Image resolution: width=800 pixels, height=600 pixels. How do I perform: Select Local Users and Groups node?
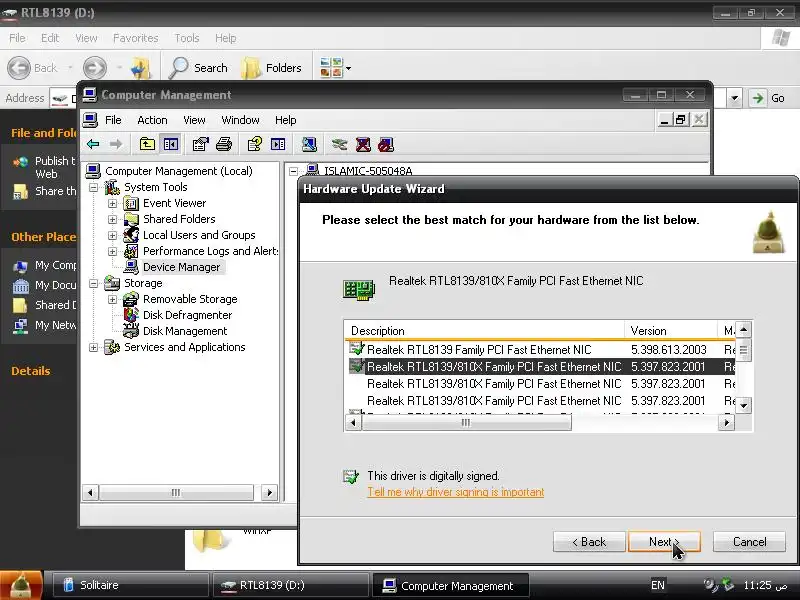(x=199, y=235)
